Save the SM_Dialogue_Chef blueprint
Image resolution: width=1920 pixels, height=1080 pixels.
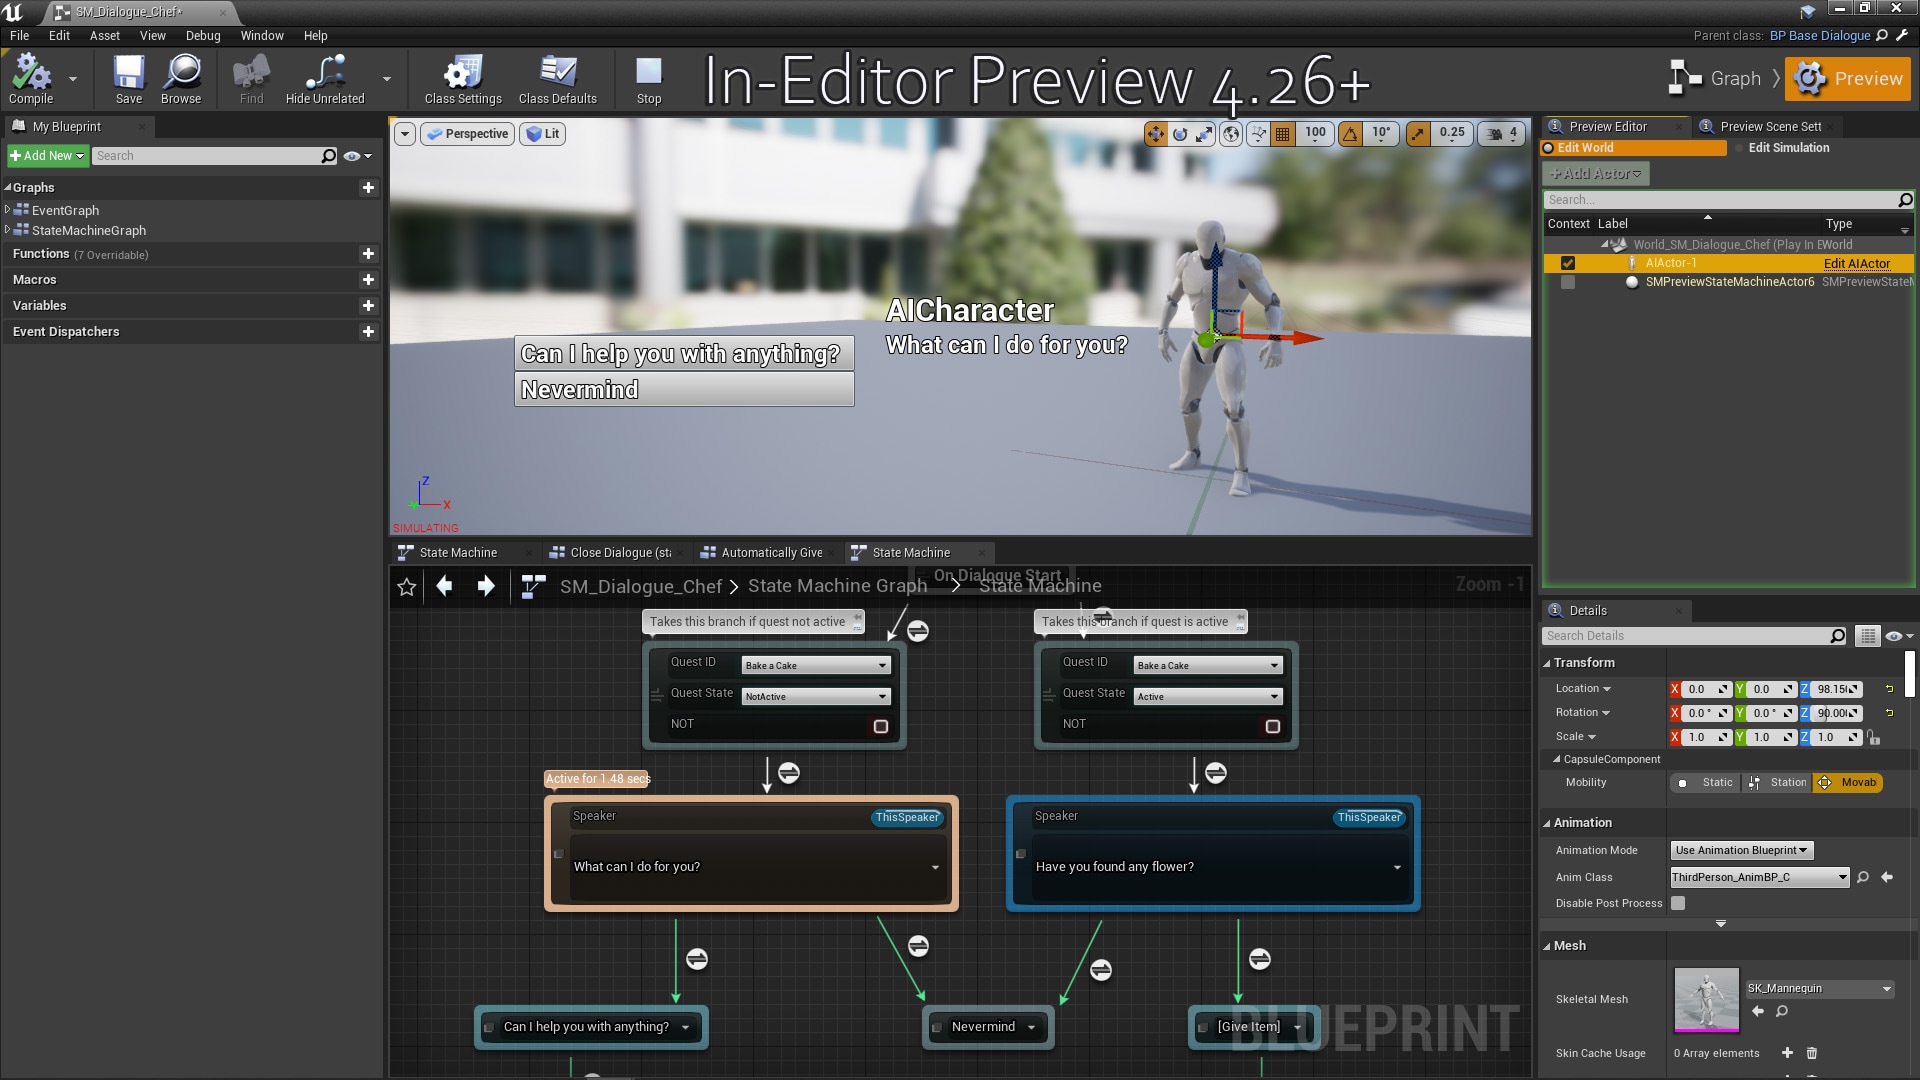pos(127,79)
